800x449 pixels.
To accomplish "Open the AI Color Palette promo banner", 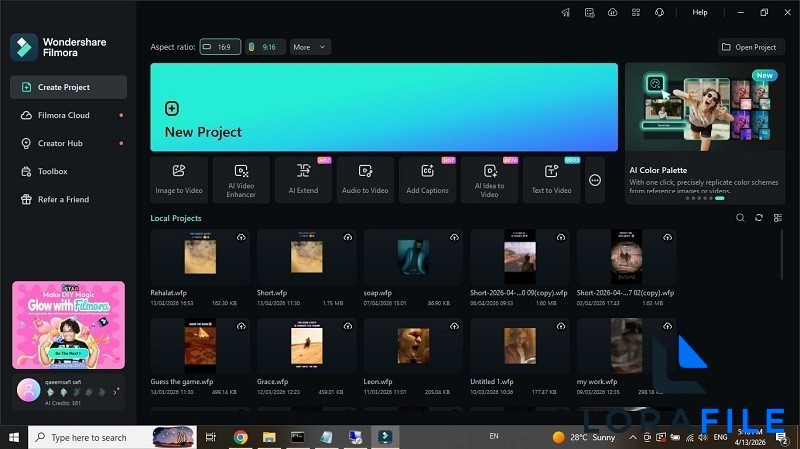I will [705, 134].
